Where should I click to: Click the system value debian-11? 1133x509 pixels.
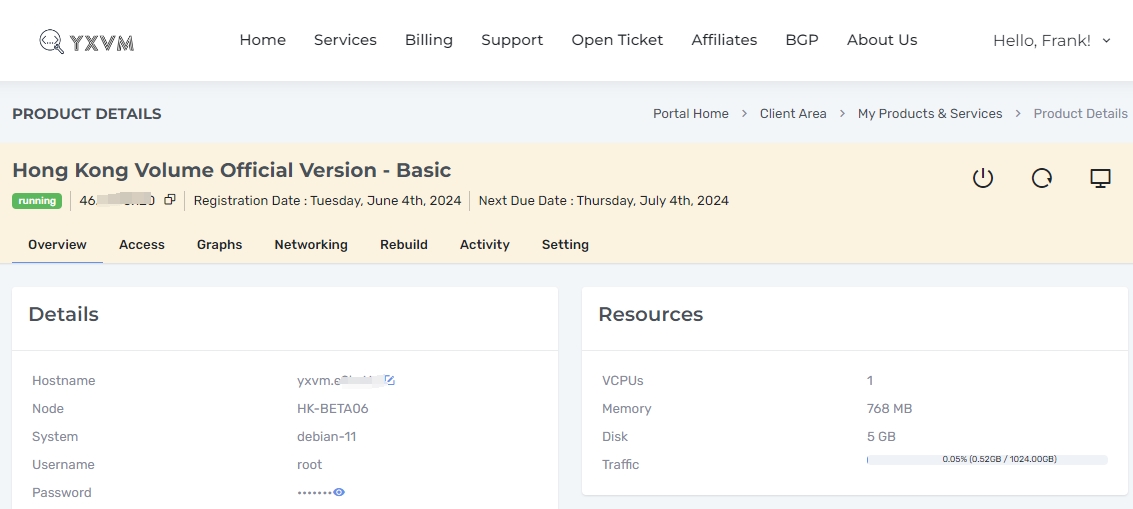327,437
